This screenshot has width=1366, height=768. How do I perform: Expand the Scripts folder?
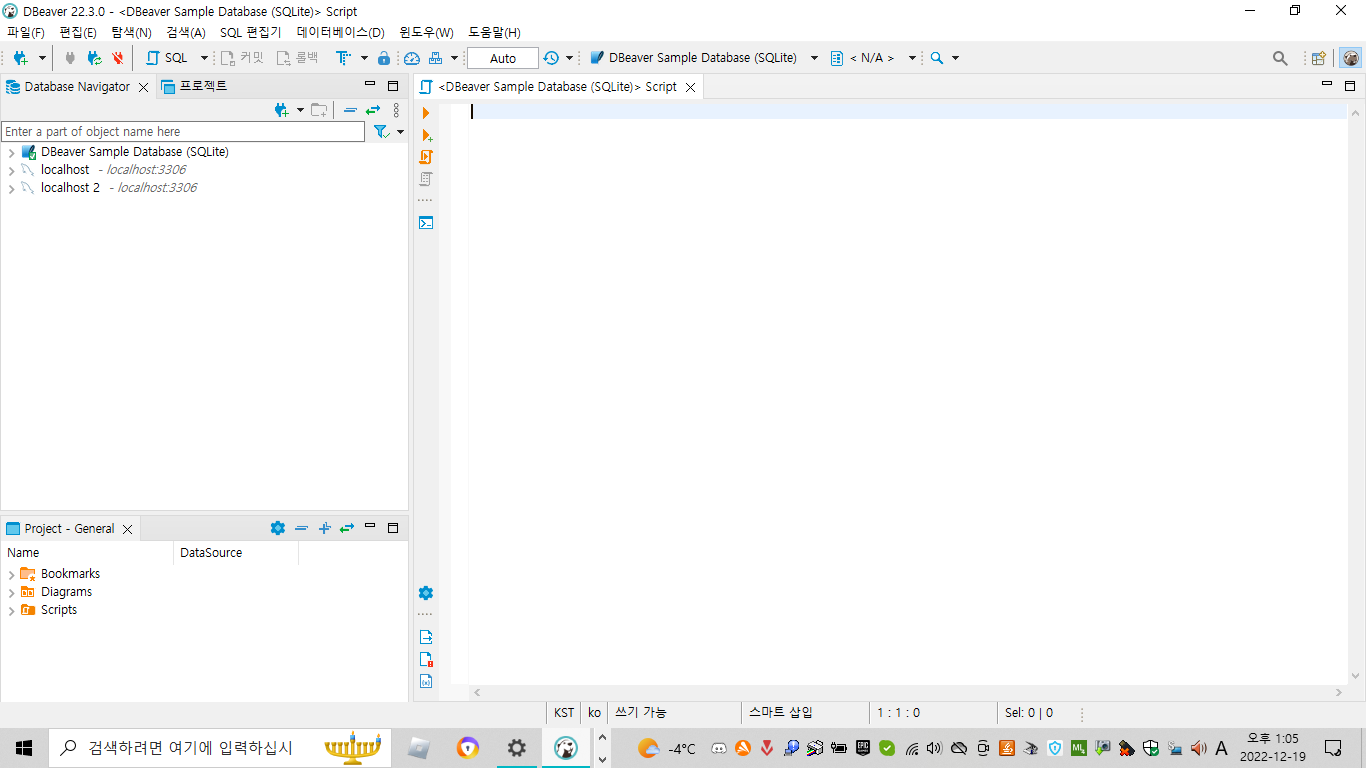tap(11, 611)
